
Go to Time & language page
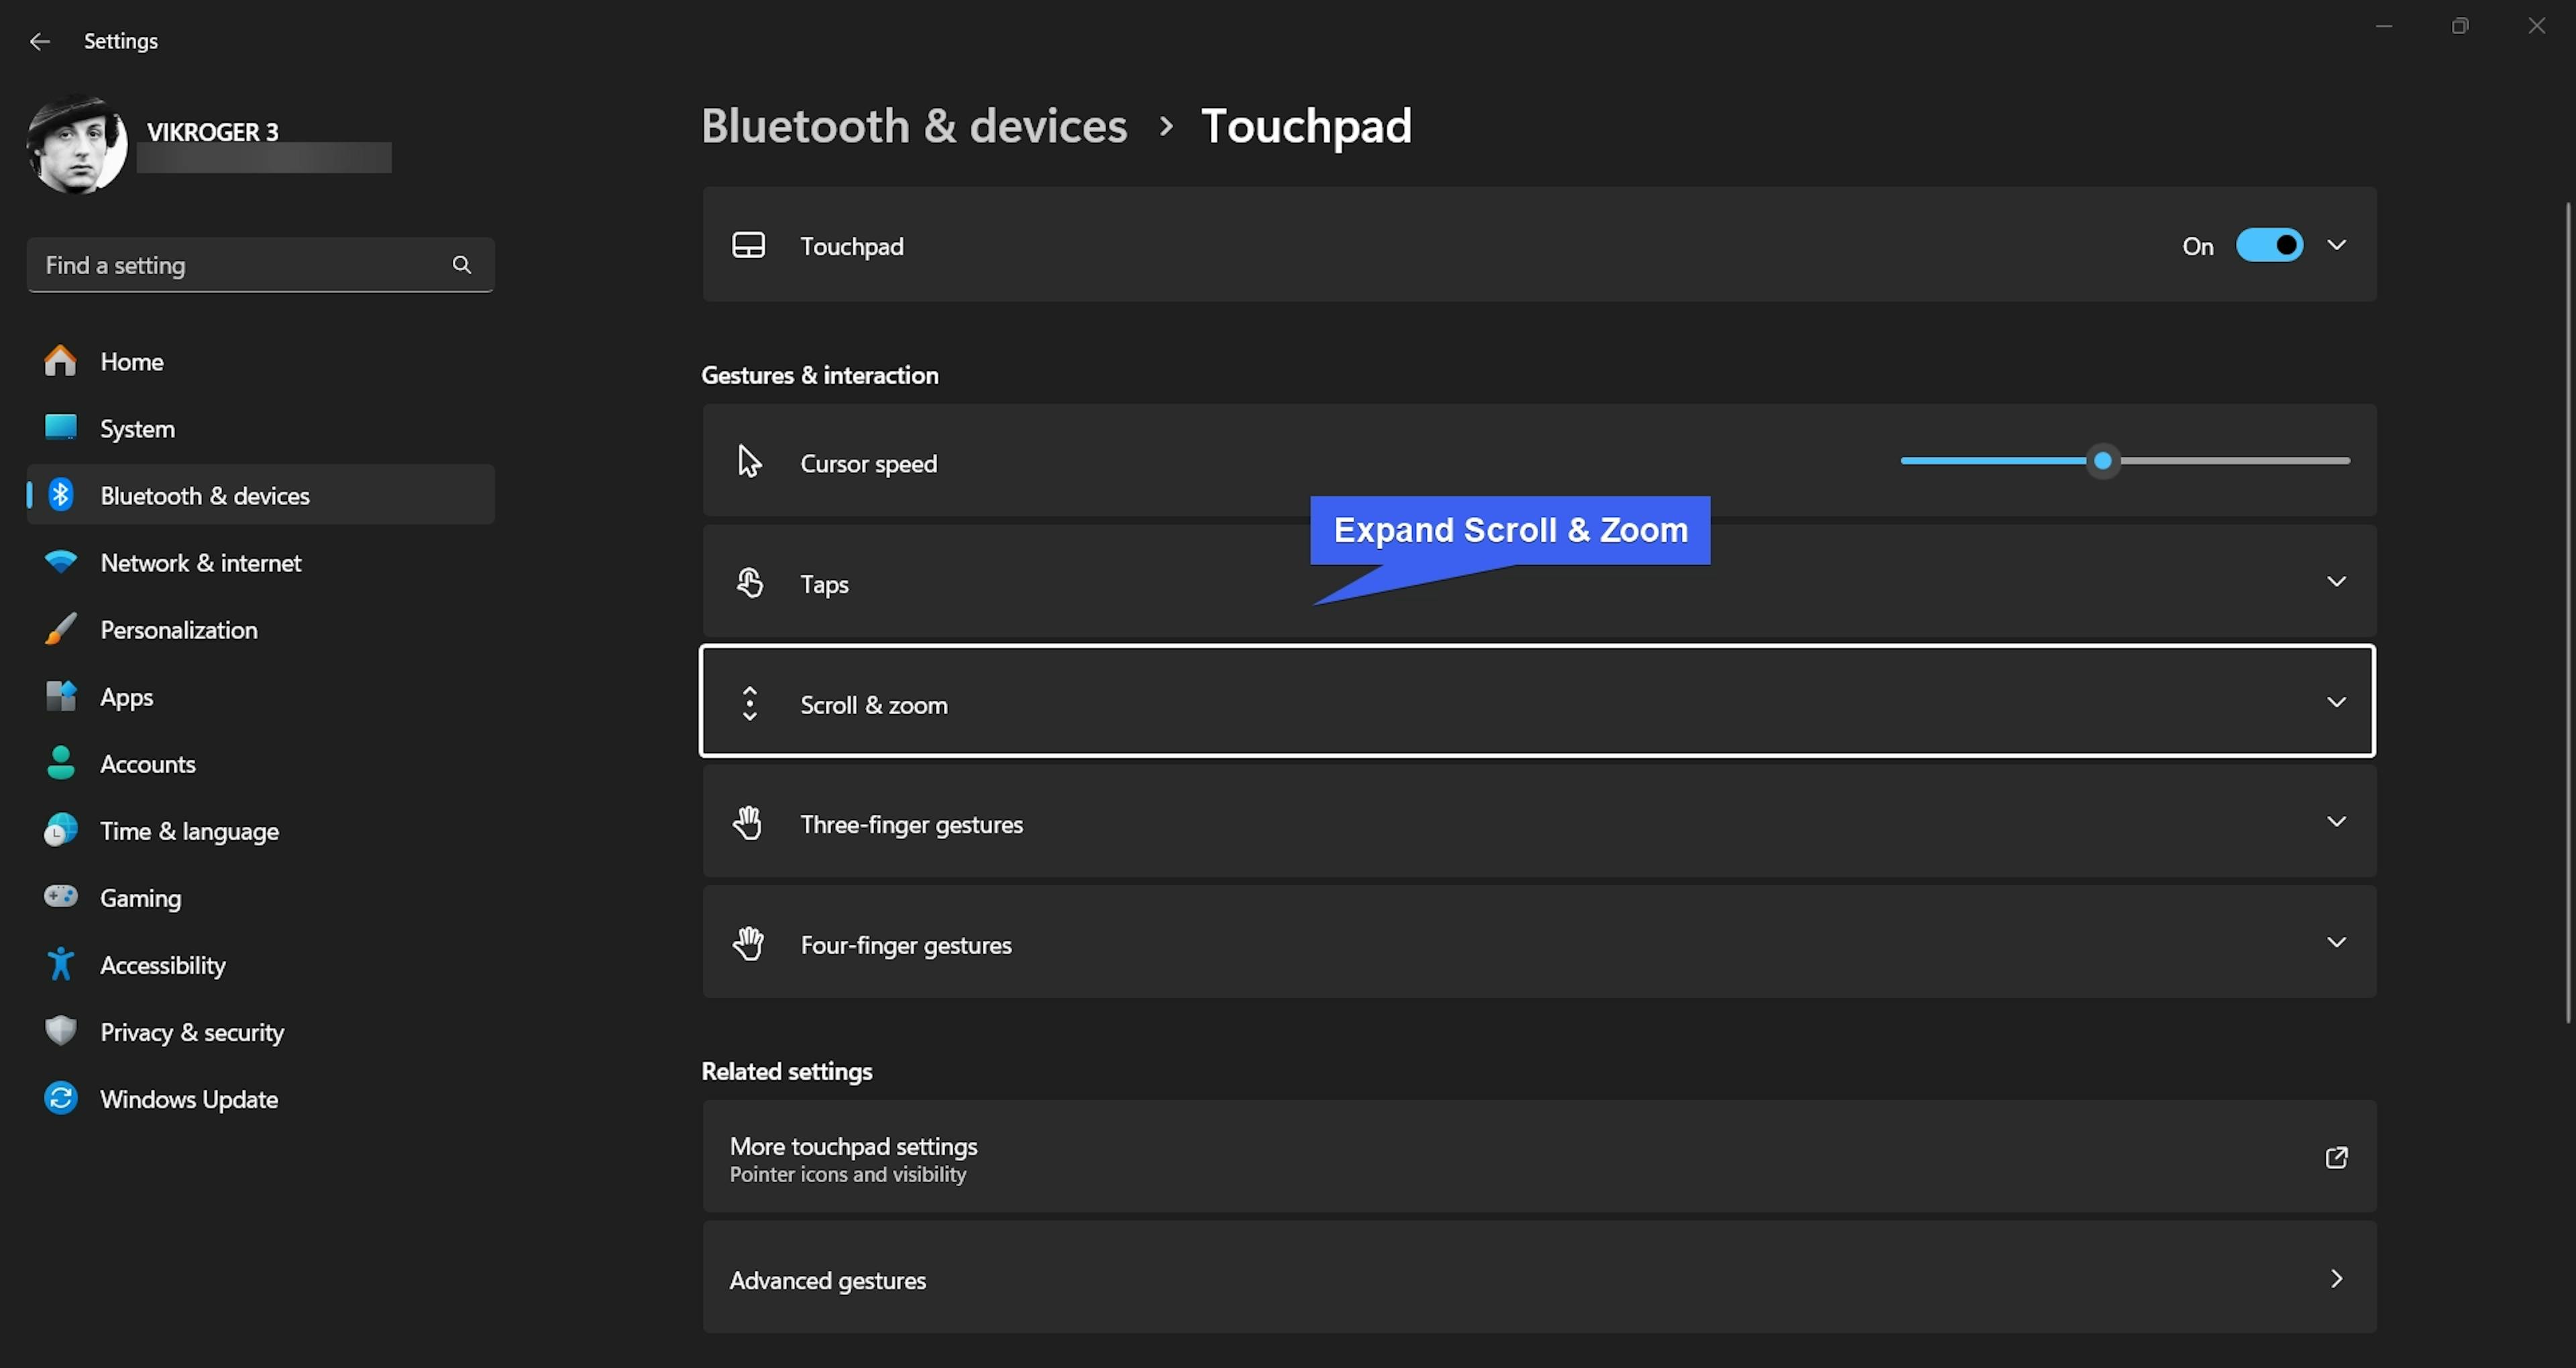(x=189, y=831)
